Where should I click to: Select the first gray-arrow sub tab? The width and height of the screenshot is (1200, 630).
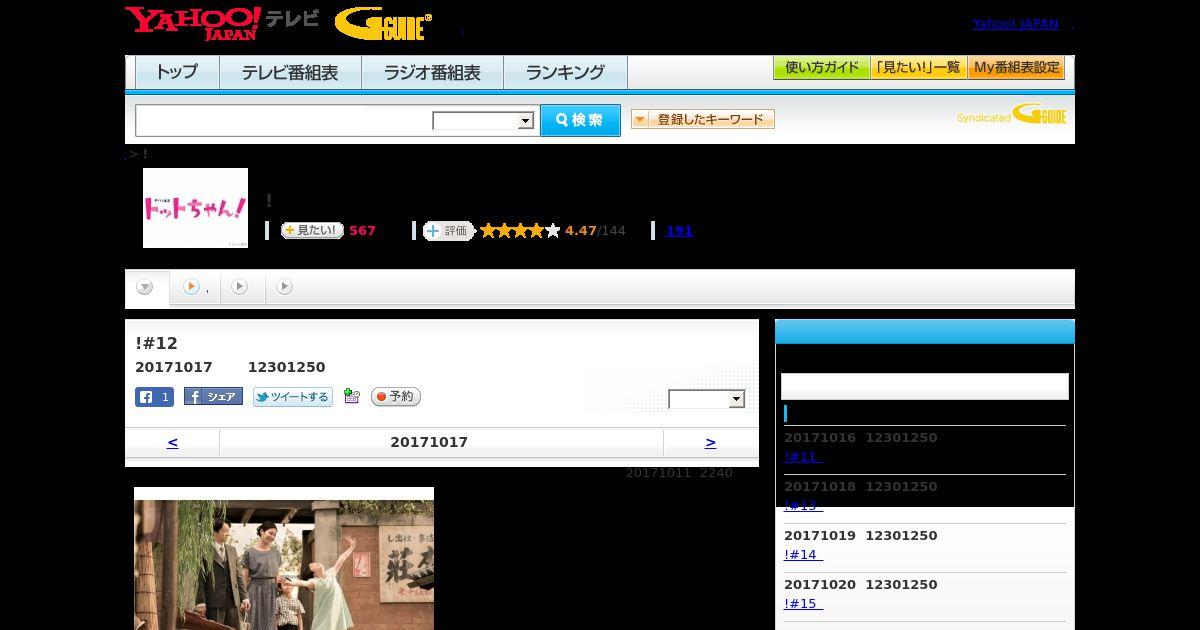click(x=145, y=288)
